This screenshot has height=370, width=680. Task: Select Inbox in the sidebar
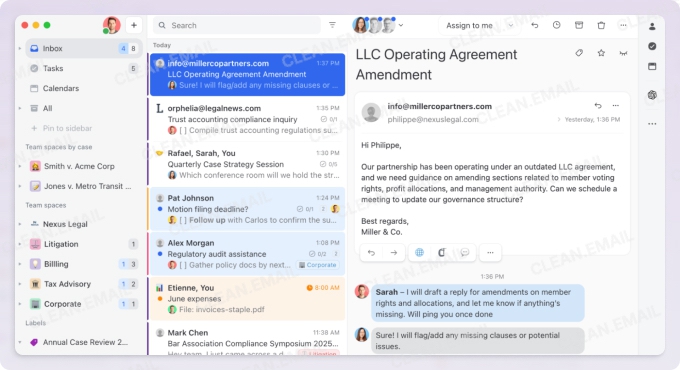point(84,49)
